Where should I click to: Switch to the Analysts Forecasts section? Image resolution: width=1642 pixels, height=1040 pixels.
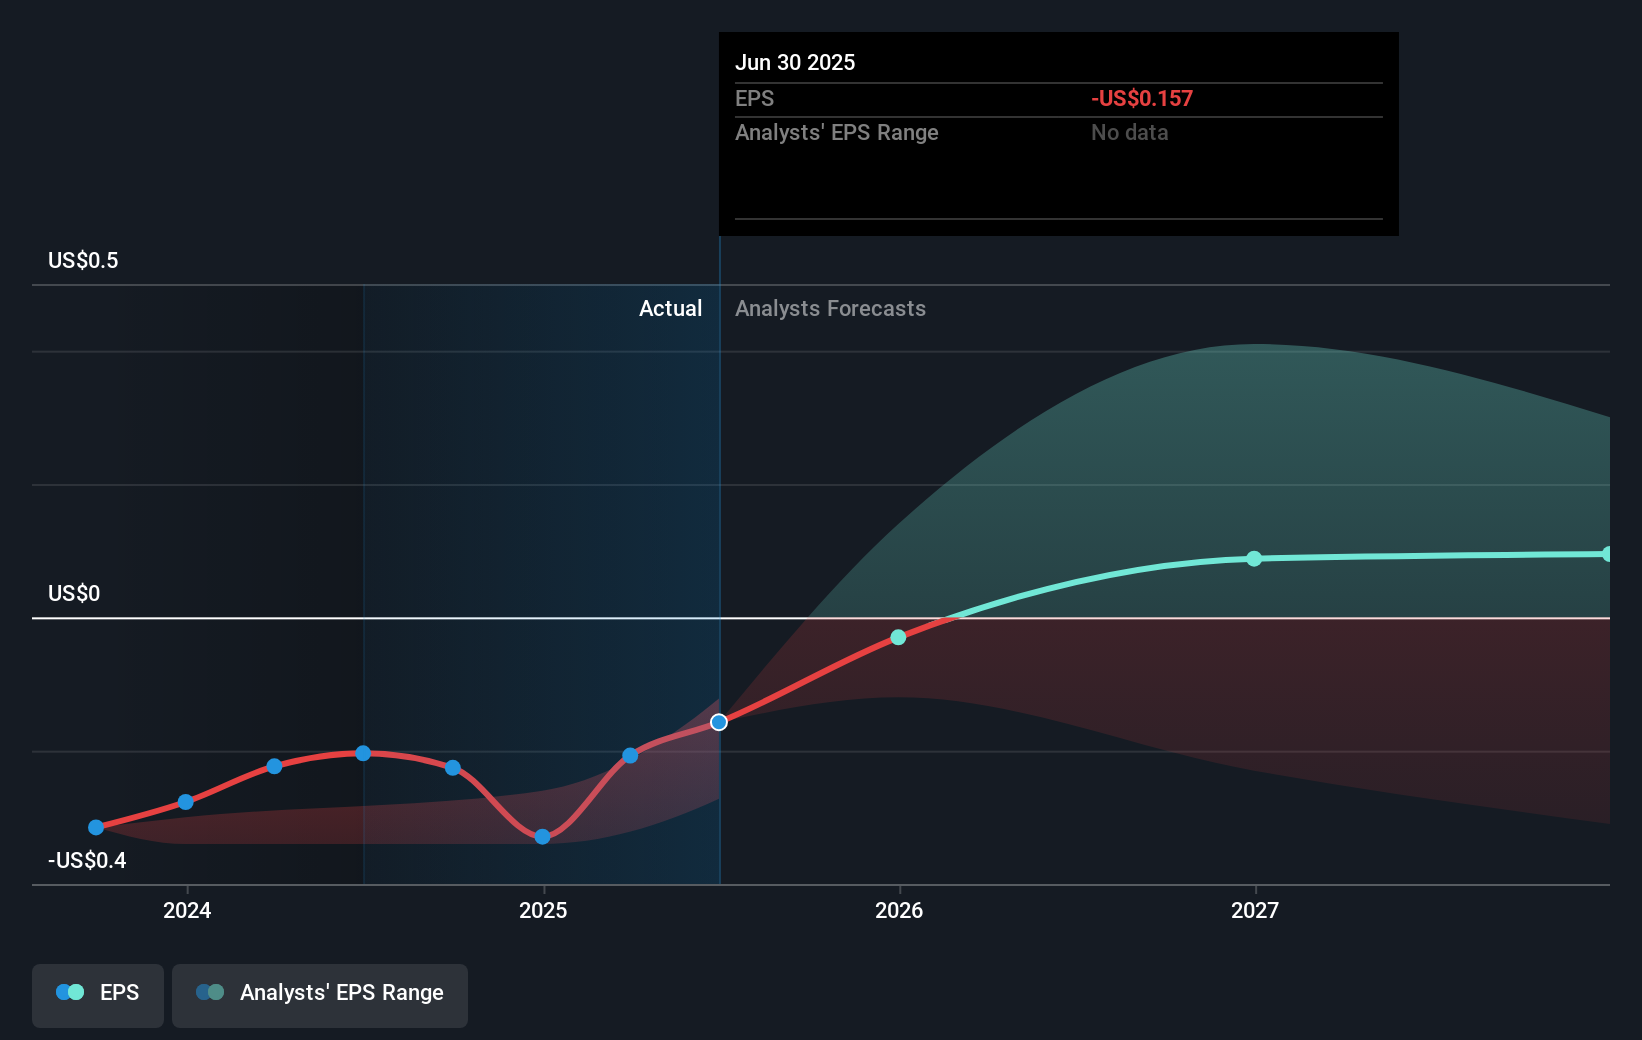(x=830, y=309)
